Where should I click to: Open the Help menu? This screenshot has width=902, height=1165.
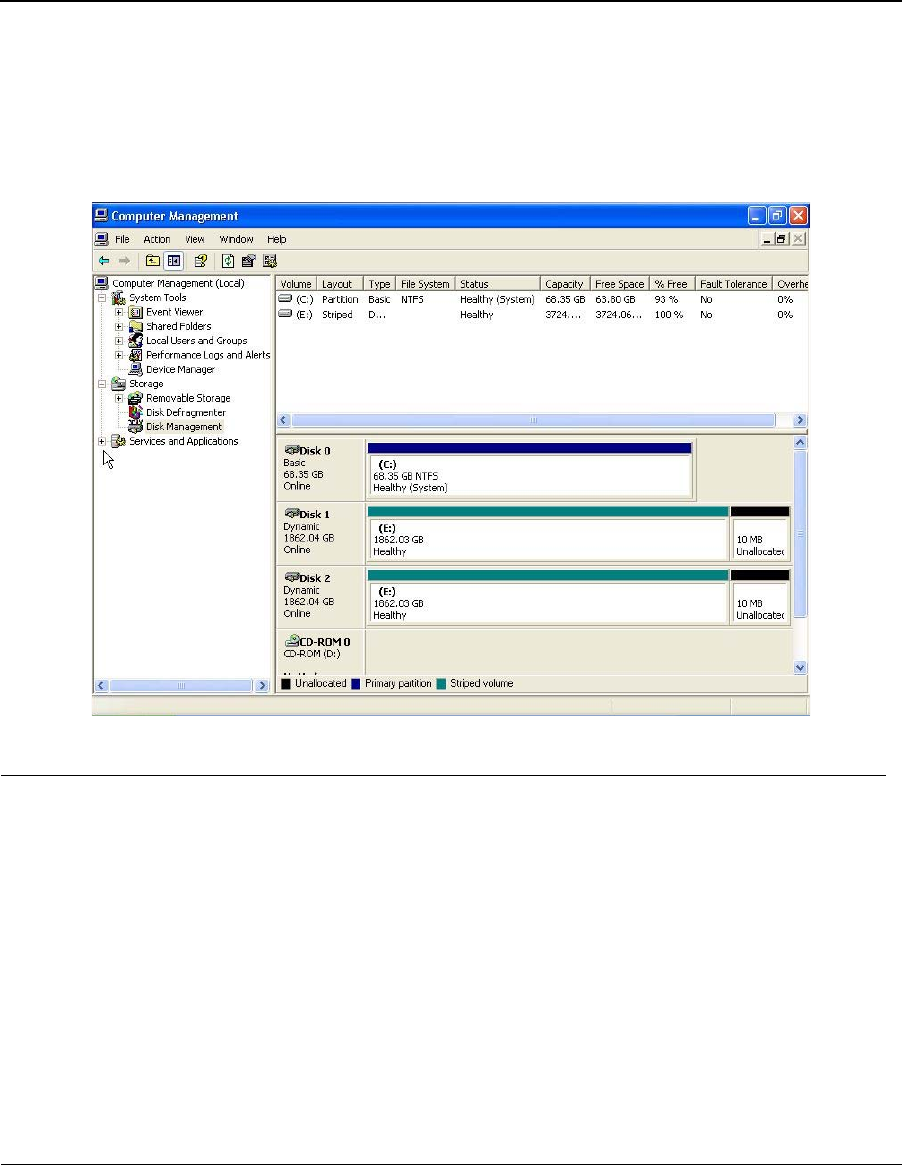[x=276, y=239]
